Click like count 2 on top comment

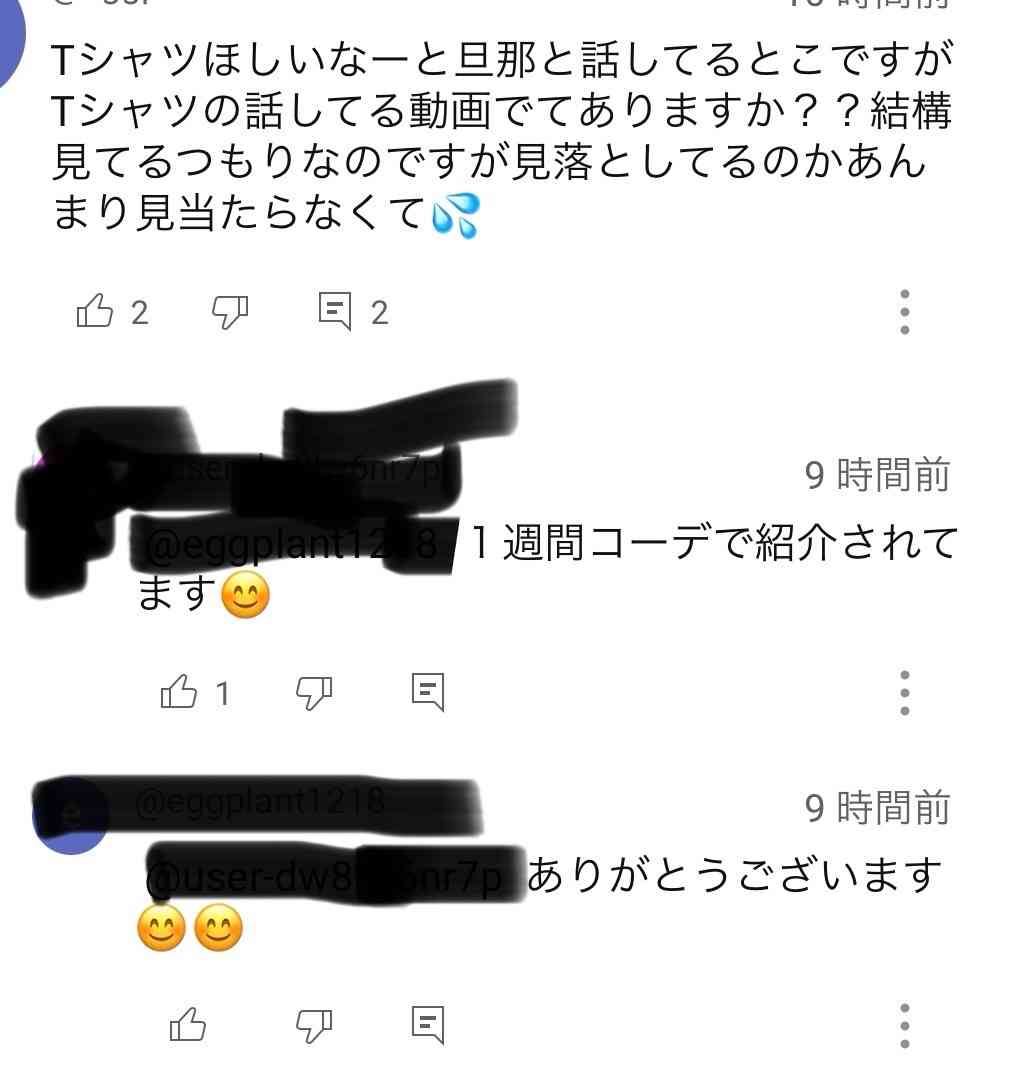(x=139, y=313)
